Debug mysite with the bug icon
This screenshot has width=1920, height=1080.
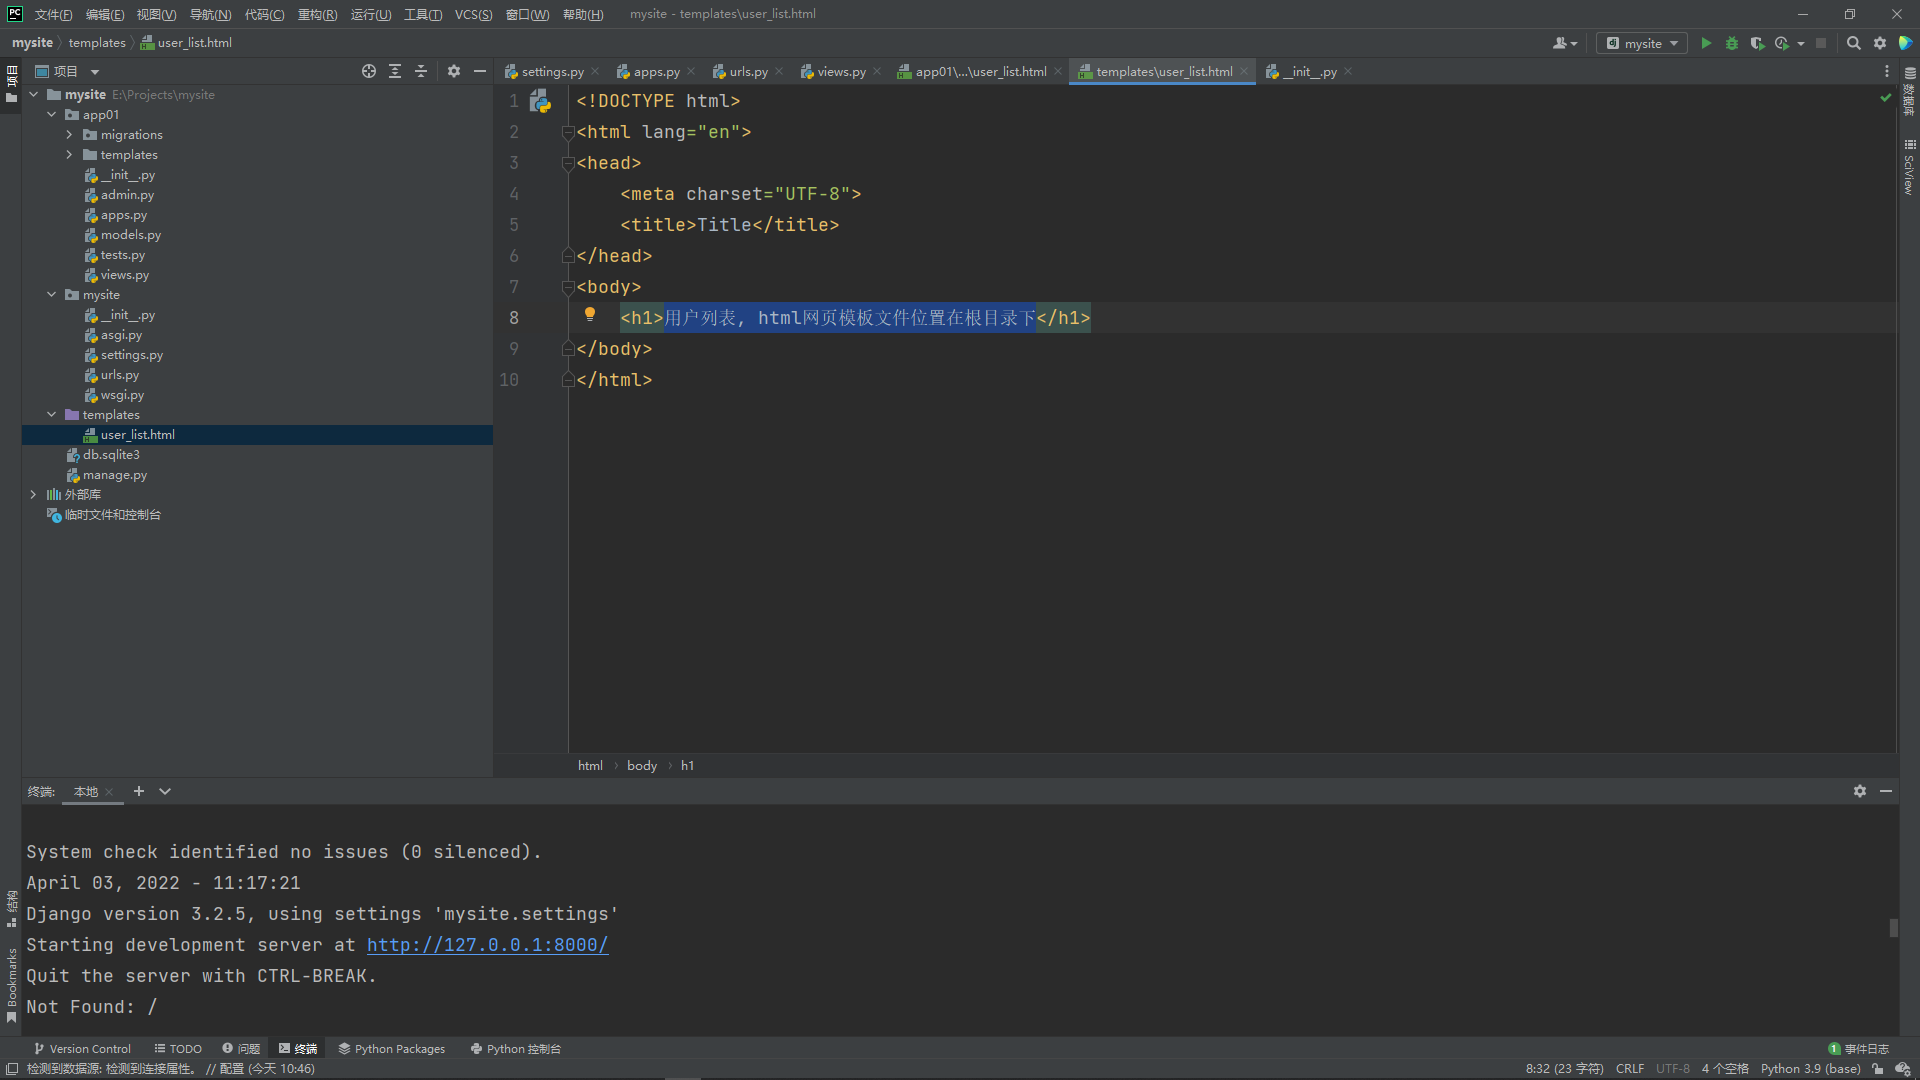1732,43
